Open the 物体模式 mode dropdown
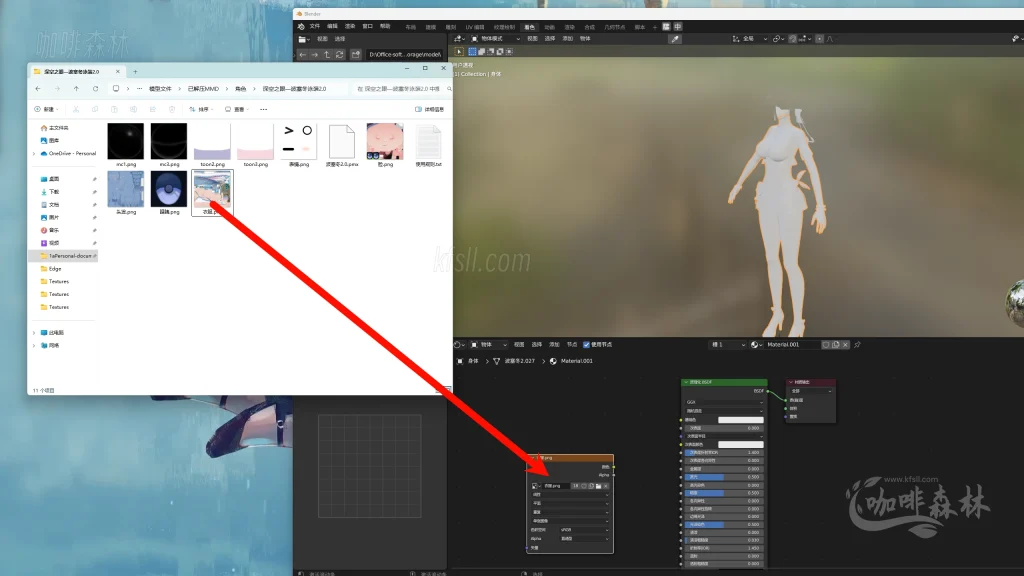The width and height of the screenshot is (1024, 576). tap(496, 39)
